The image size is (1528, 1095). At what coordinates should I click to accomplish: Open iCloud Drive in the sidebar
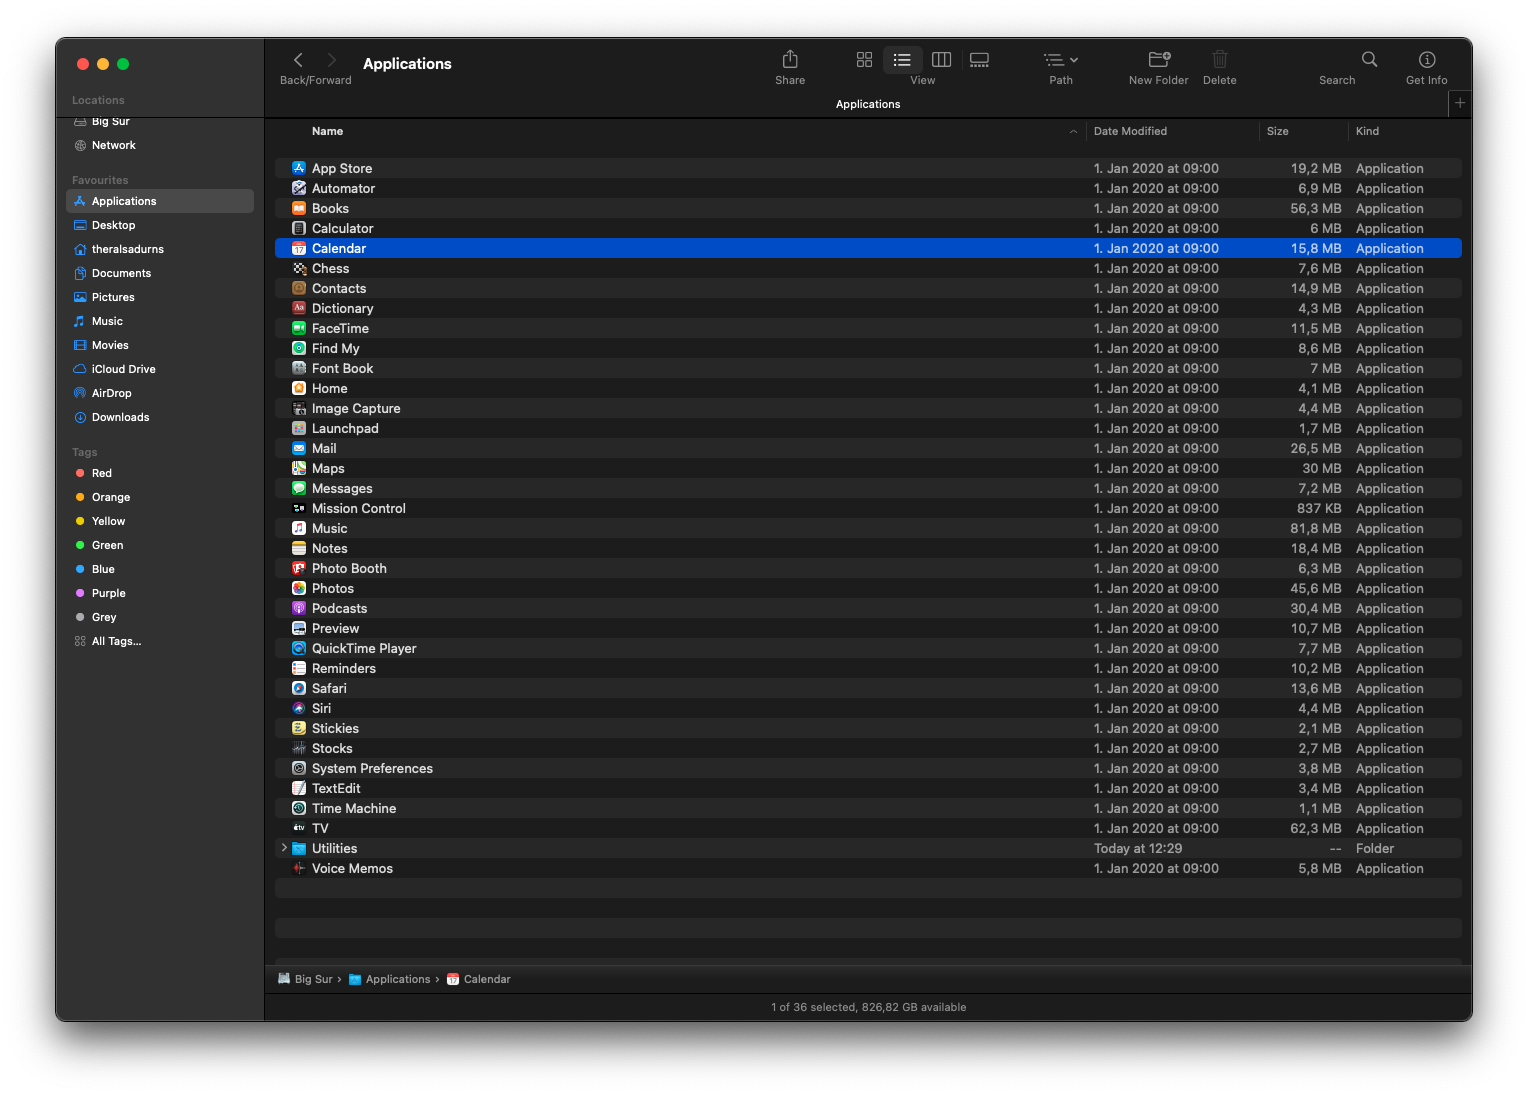[x=160, y=369]
